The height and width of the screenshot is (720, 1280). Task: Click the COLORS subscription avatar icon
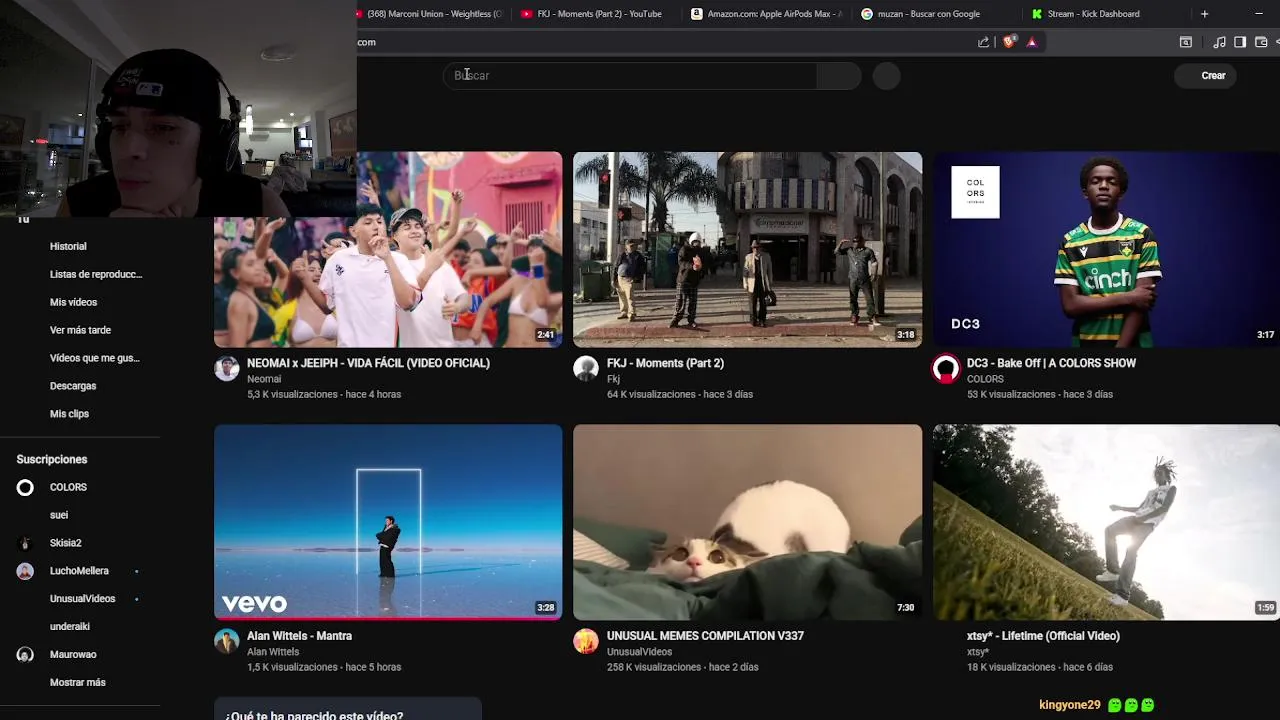(x=25, y=487)
